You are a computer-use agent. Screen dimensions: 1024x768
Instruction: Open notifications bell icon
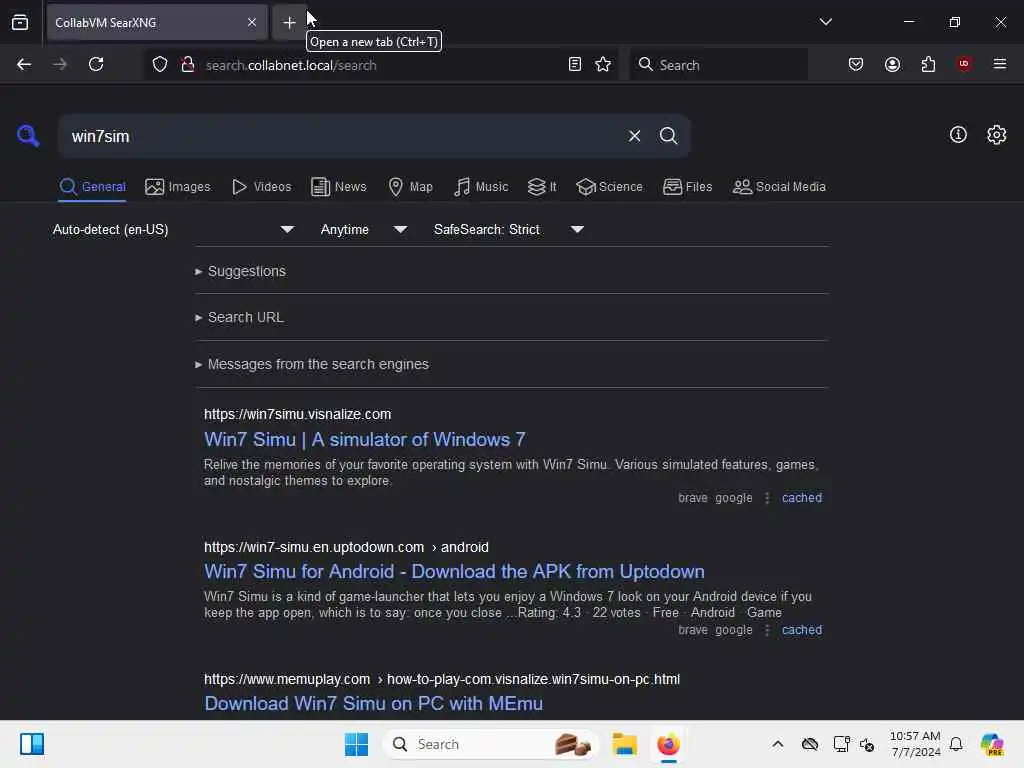(956, 744)
